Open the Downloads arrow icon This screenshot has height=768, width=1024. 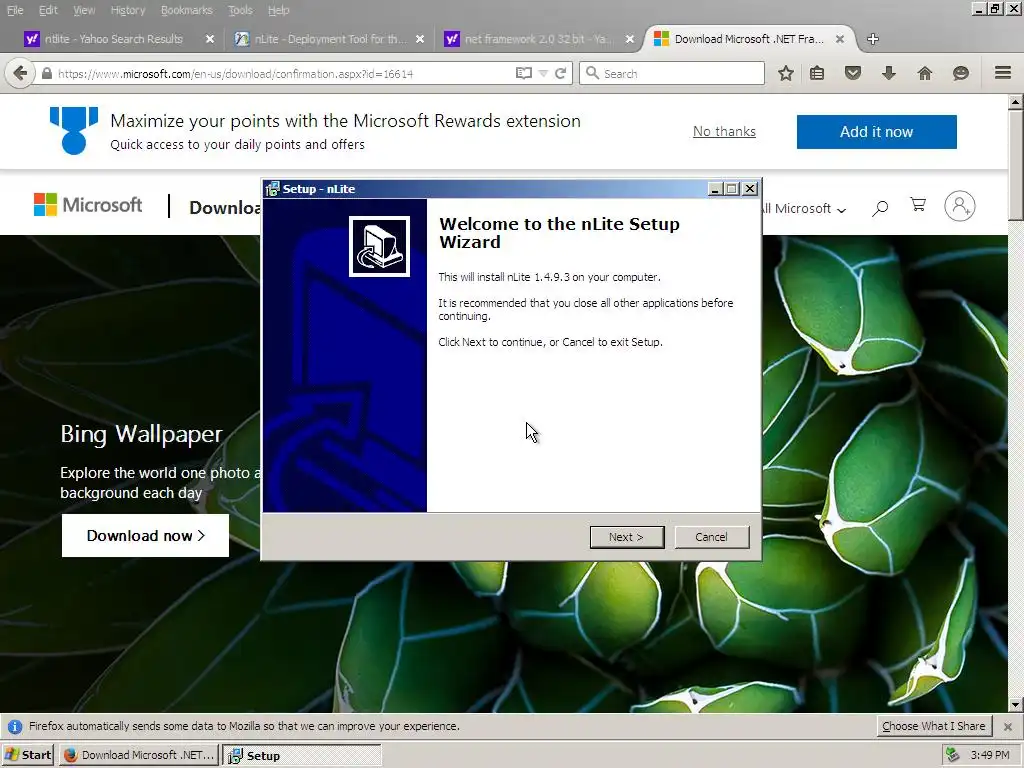click(x=889, y=73)
